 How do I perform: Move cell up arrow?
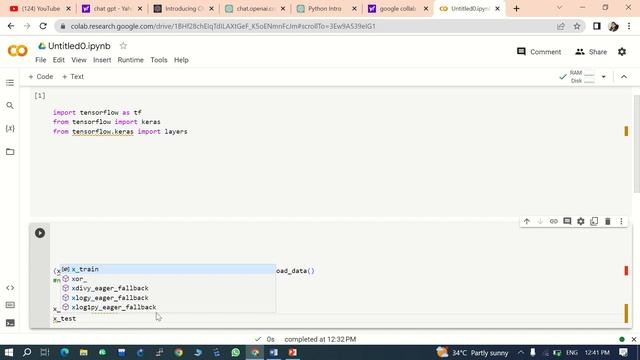[527, 221]
